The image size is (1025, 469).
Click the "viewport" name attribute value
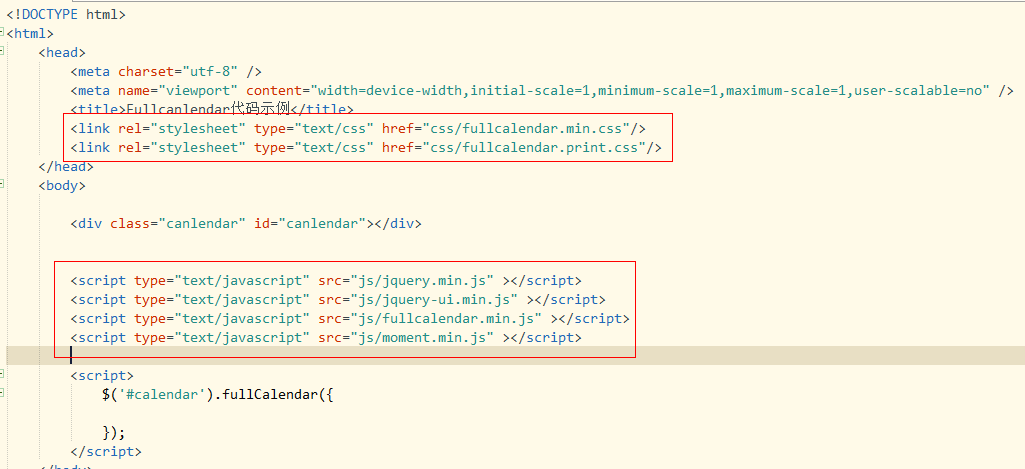pos(198,90)
